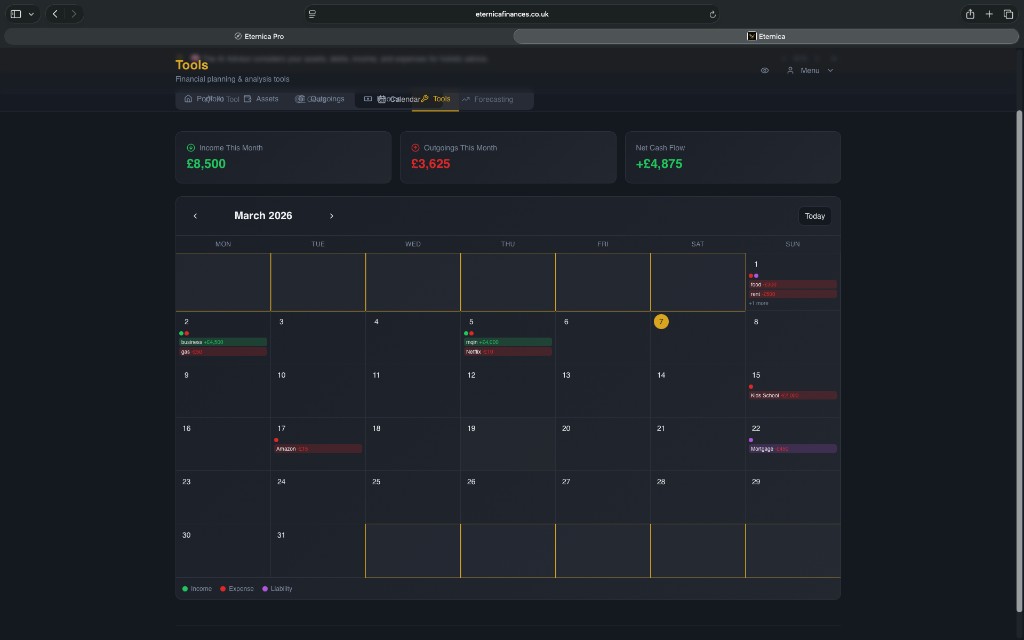Go to previous month with the left chevron
This screenshot has width=1024, height=640.
pos(195,215)
